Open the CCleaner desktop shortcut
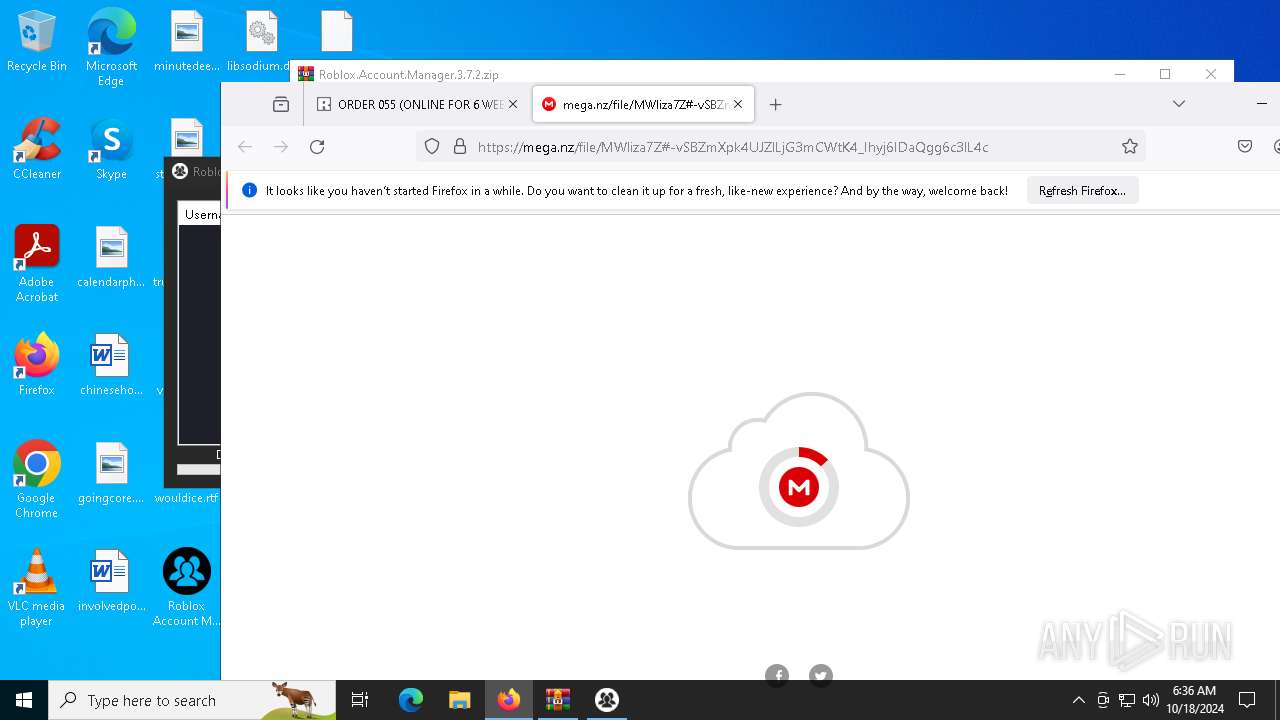Image resolution: width=1280 pixels, height=720 pixels. 36,150
